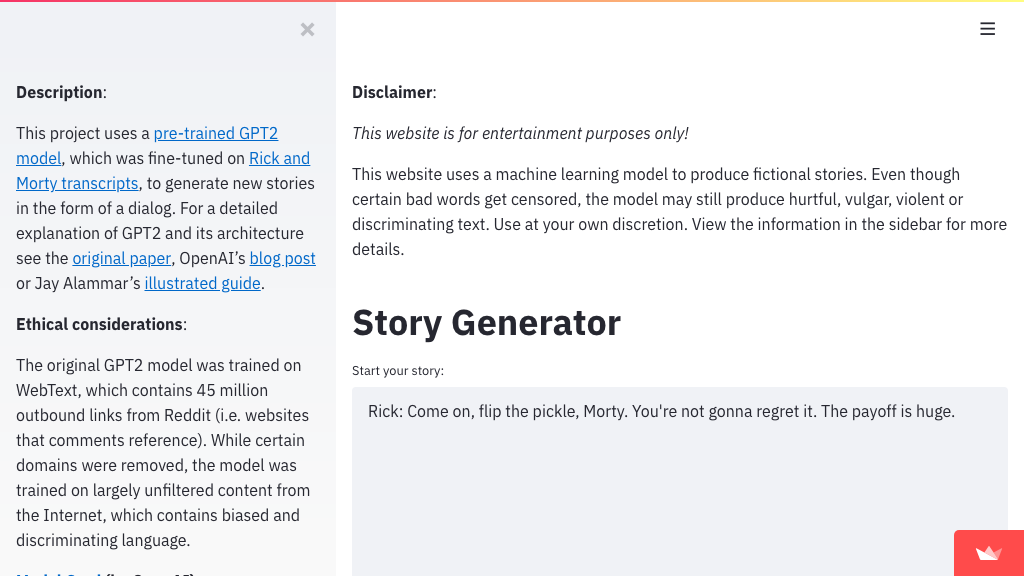Viewport: 1024px width, 576px height.
Task: Click the Disclaimer heading
Action: click(x=394, y=93)
